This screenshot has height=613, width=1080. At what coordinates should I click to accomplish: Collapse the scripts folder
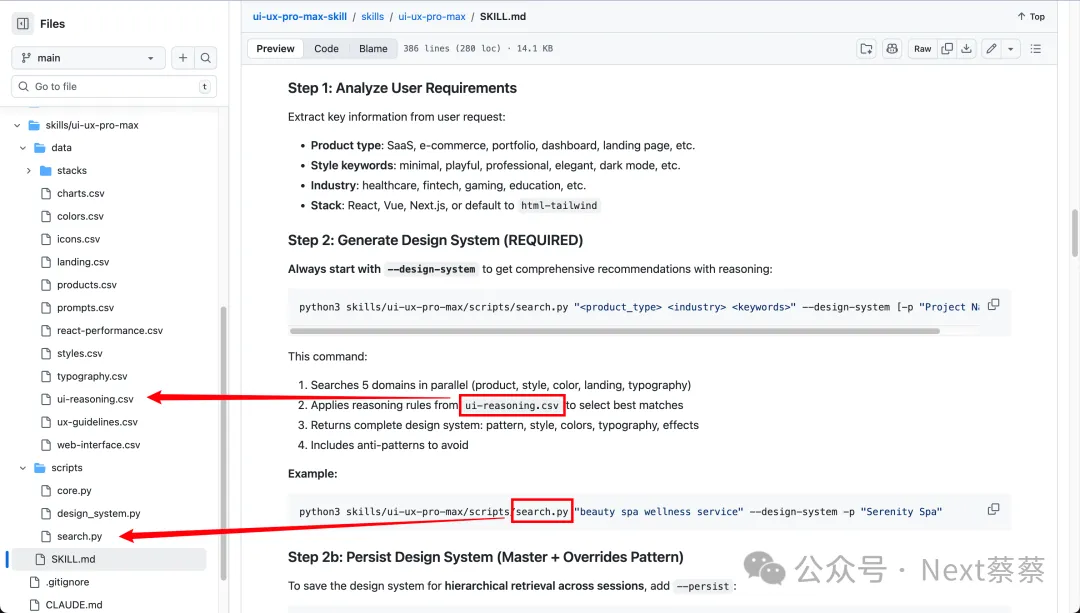point(24,468)
